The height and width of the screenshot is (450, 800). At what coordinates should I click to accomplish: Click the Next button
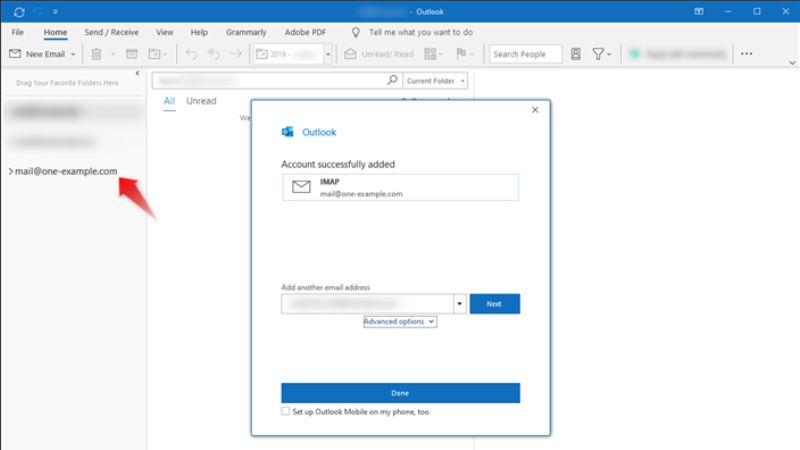tap(494, 304)
